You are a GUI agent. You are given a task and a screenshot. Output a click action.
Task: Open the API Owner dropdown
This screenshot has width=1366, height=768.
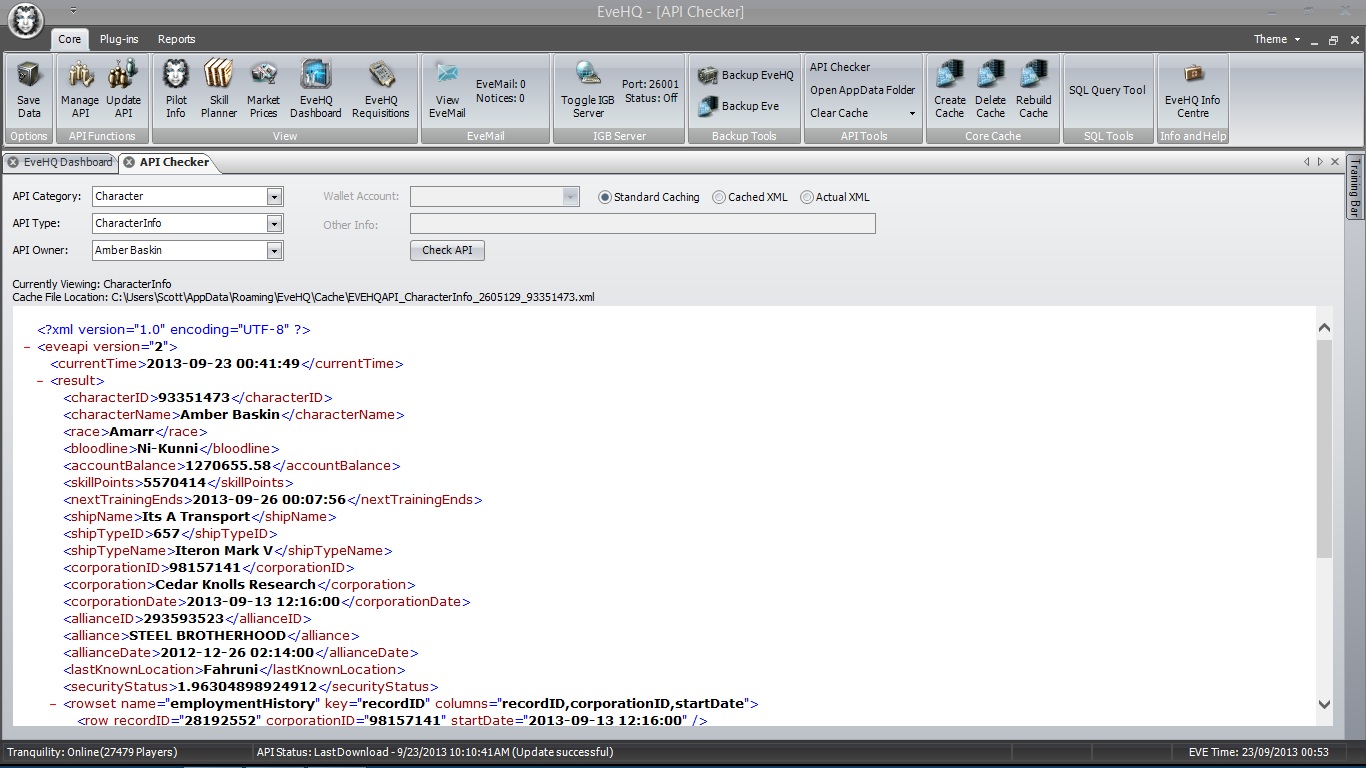(274, 251)
